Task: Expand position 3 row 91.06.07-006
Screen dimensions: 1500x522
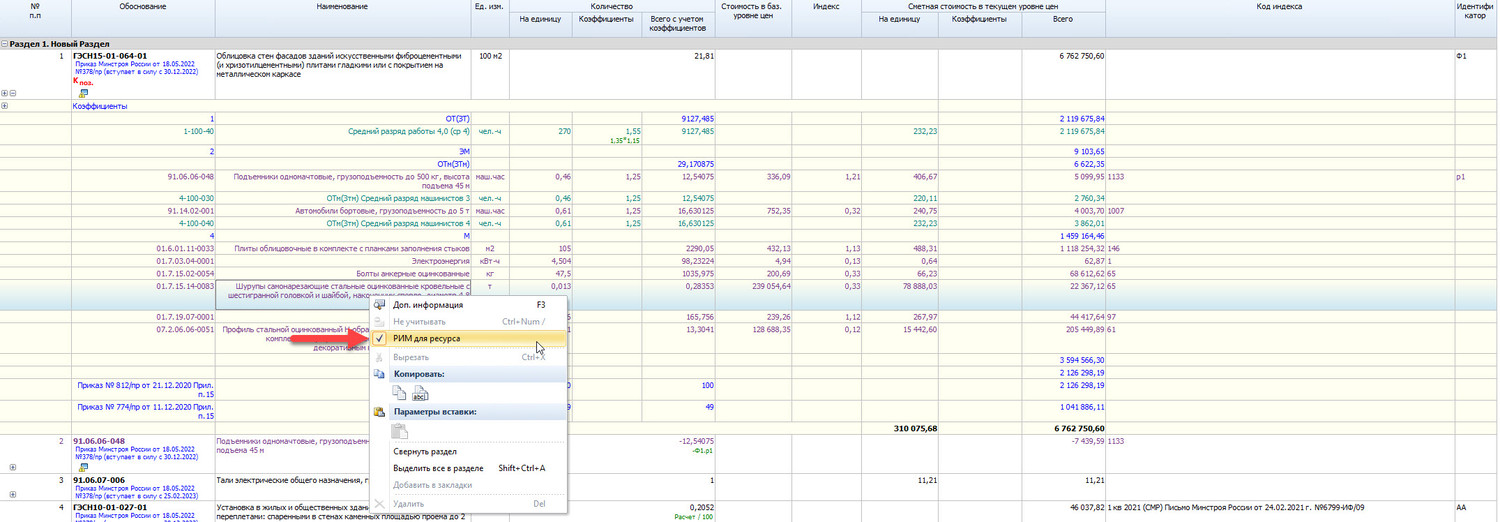Action: 12,494
